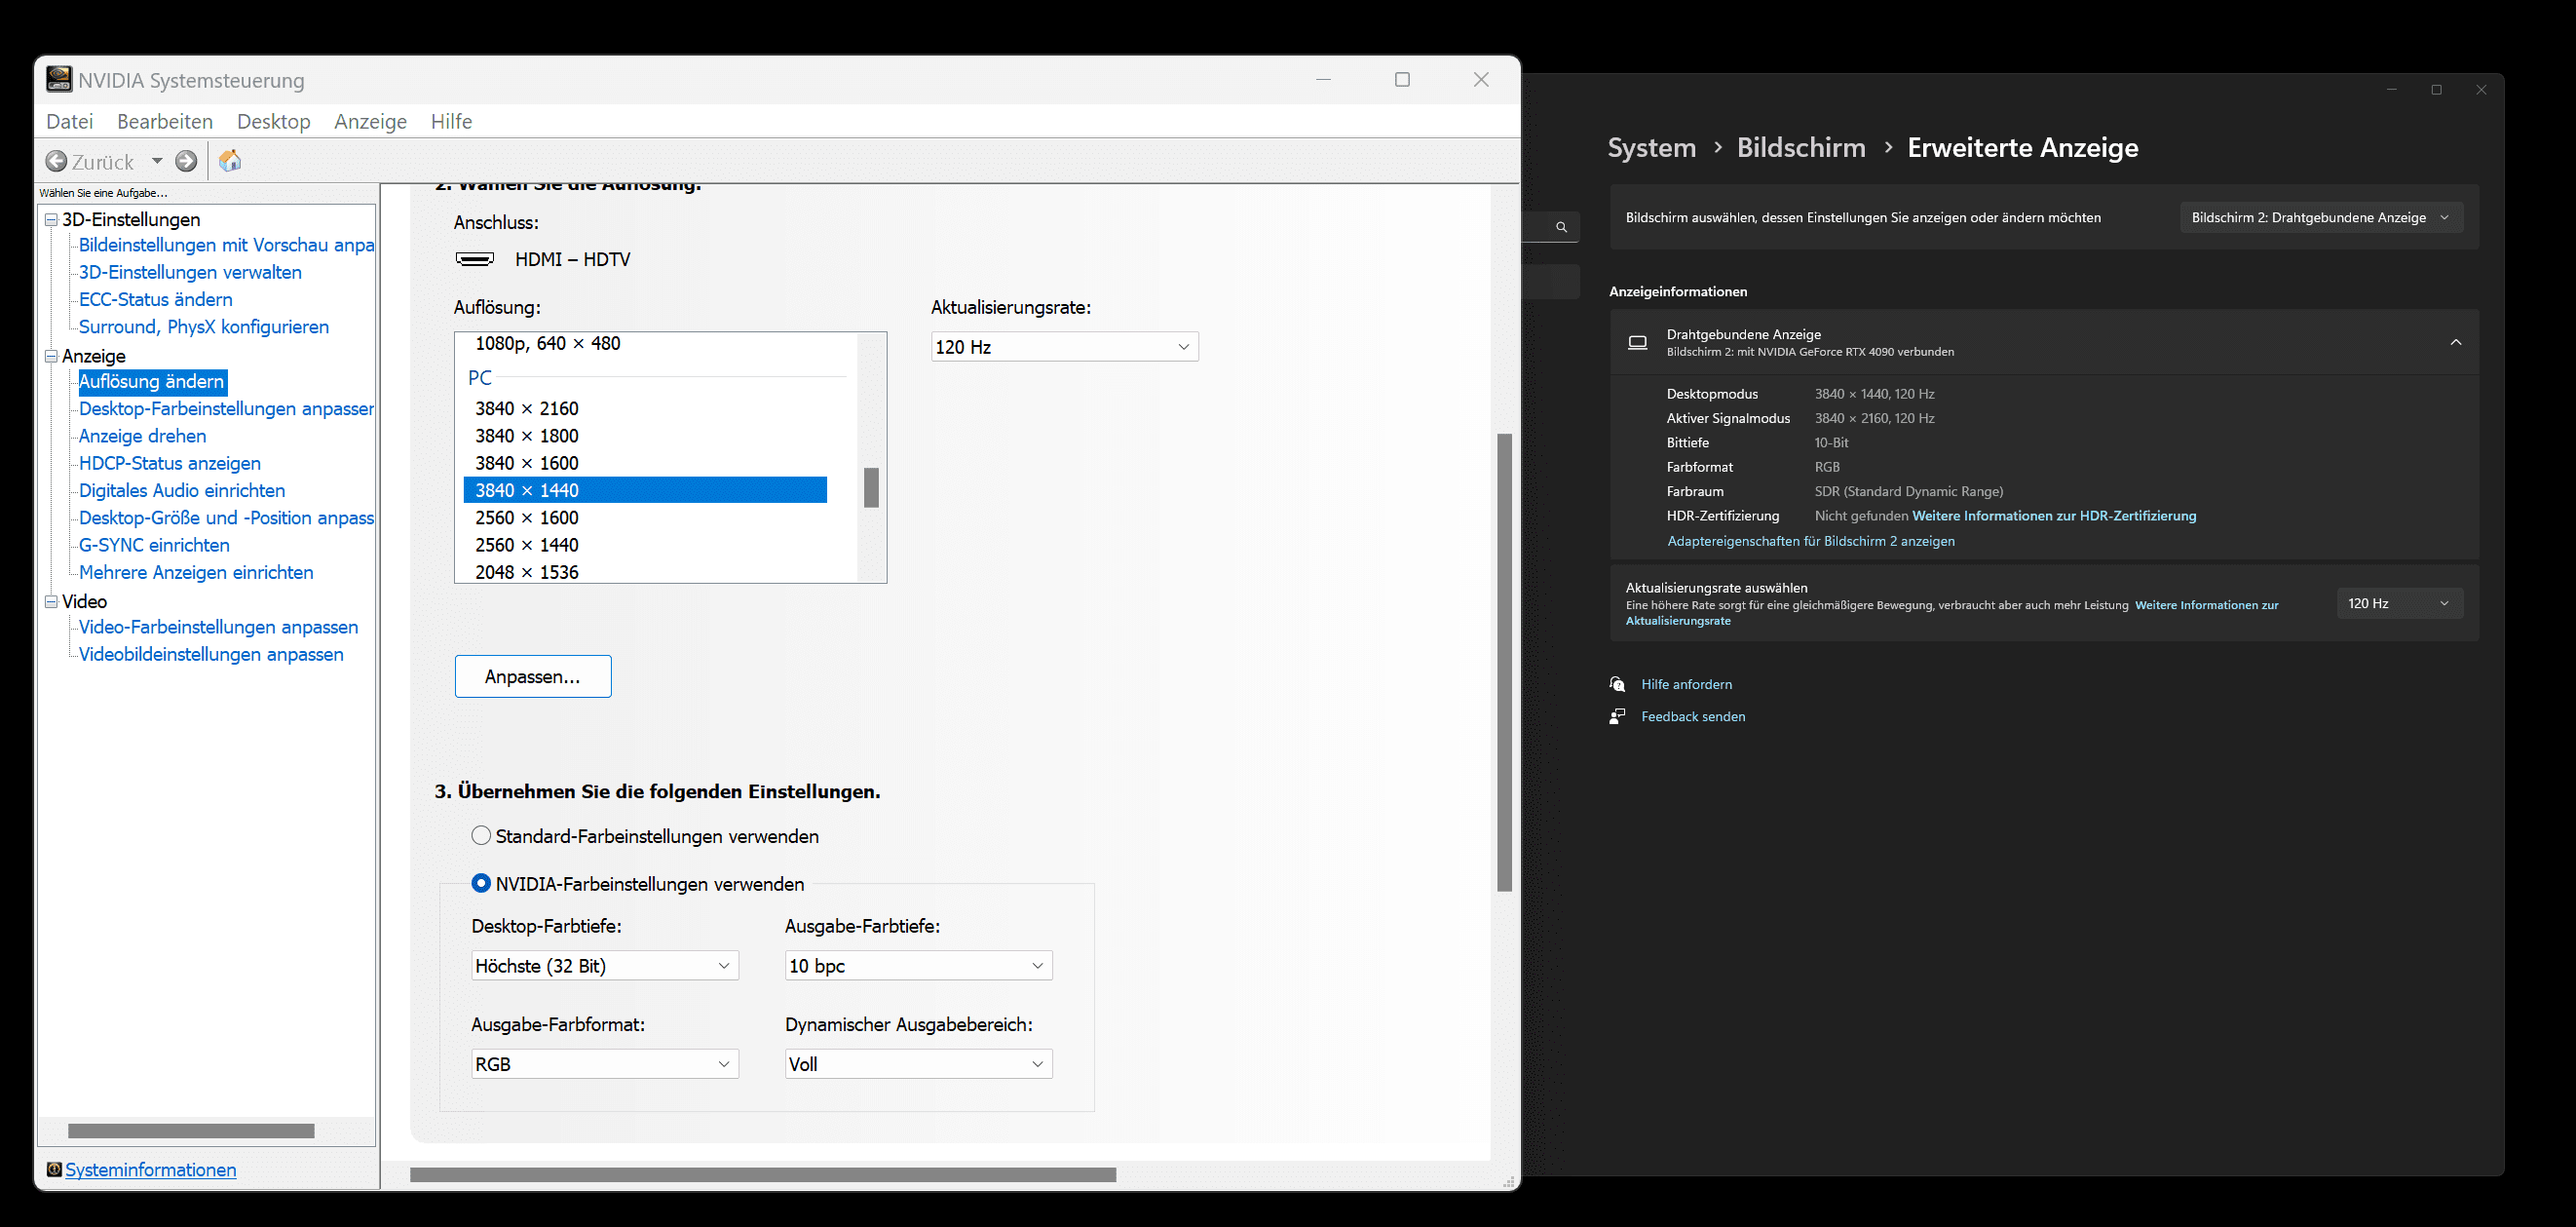Click the HDMI connector icon
This screenshot has width=2576, height=1227.
(x=475, y=259)
